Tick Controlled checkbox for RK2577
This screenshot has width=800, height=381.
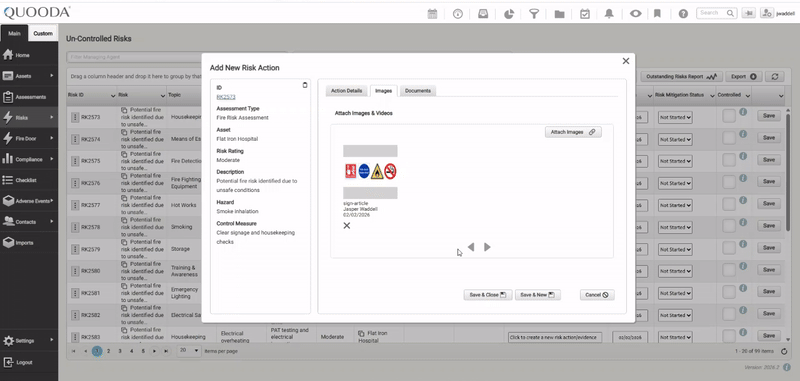click(x=729, y=204)
